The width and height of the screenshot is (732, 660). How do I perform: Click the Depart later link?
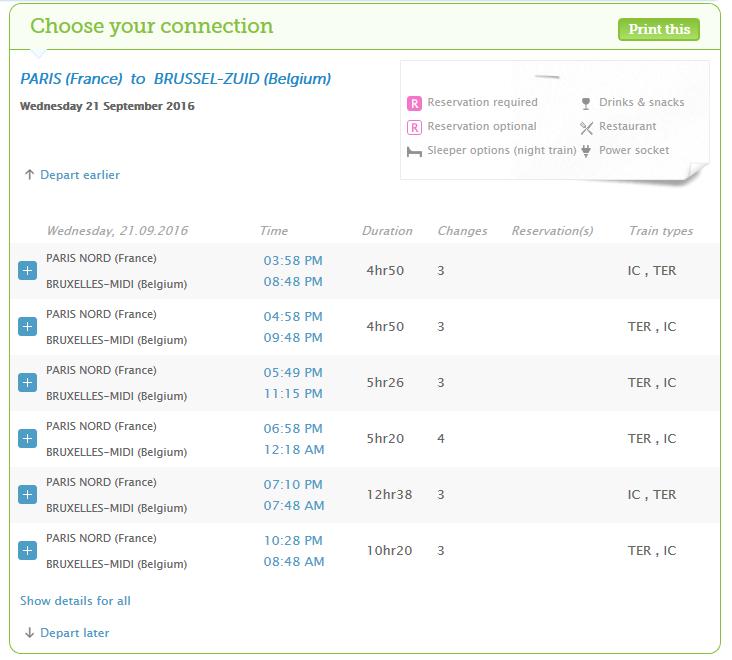coord(74,633)
